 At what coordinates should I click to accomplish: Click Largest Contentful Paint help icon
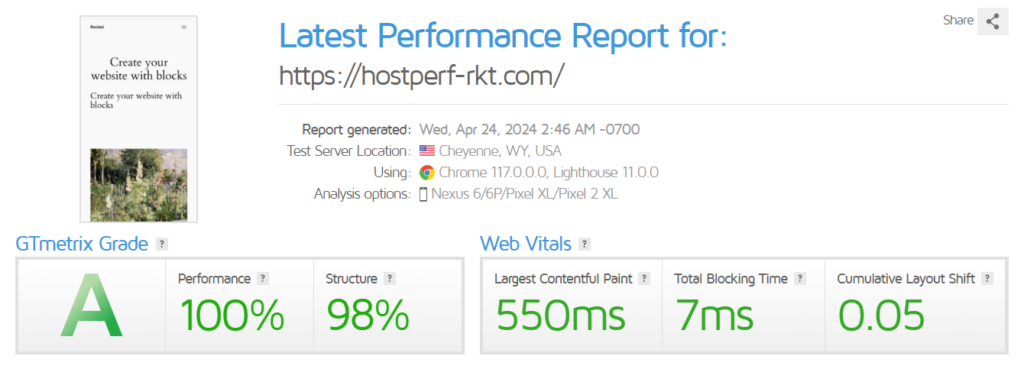(644, 279)
